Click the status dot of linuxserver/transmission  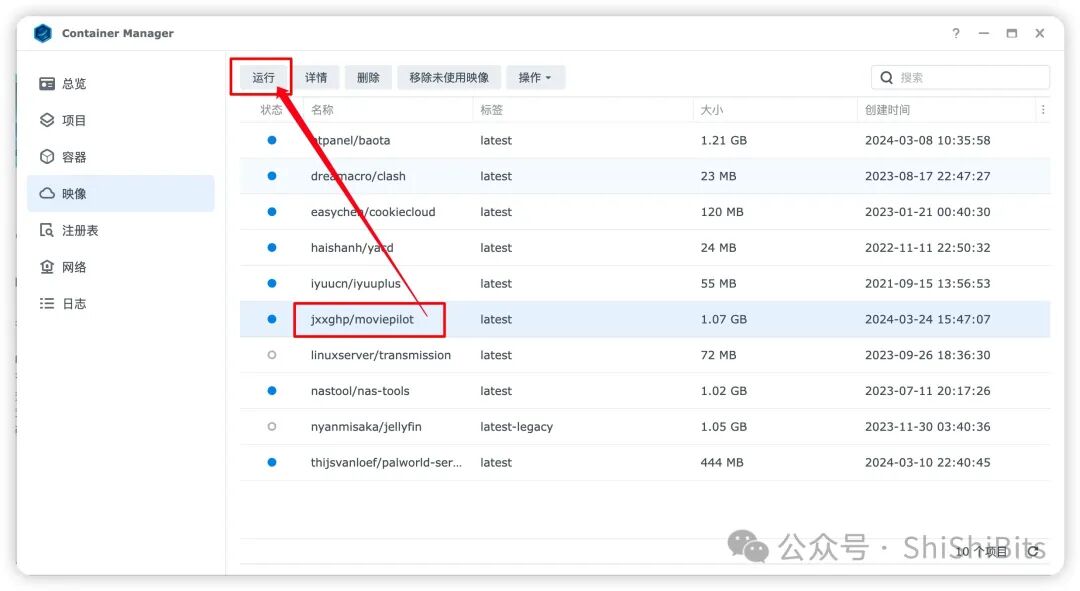(x=271, y=355)
